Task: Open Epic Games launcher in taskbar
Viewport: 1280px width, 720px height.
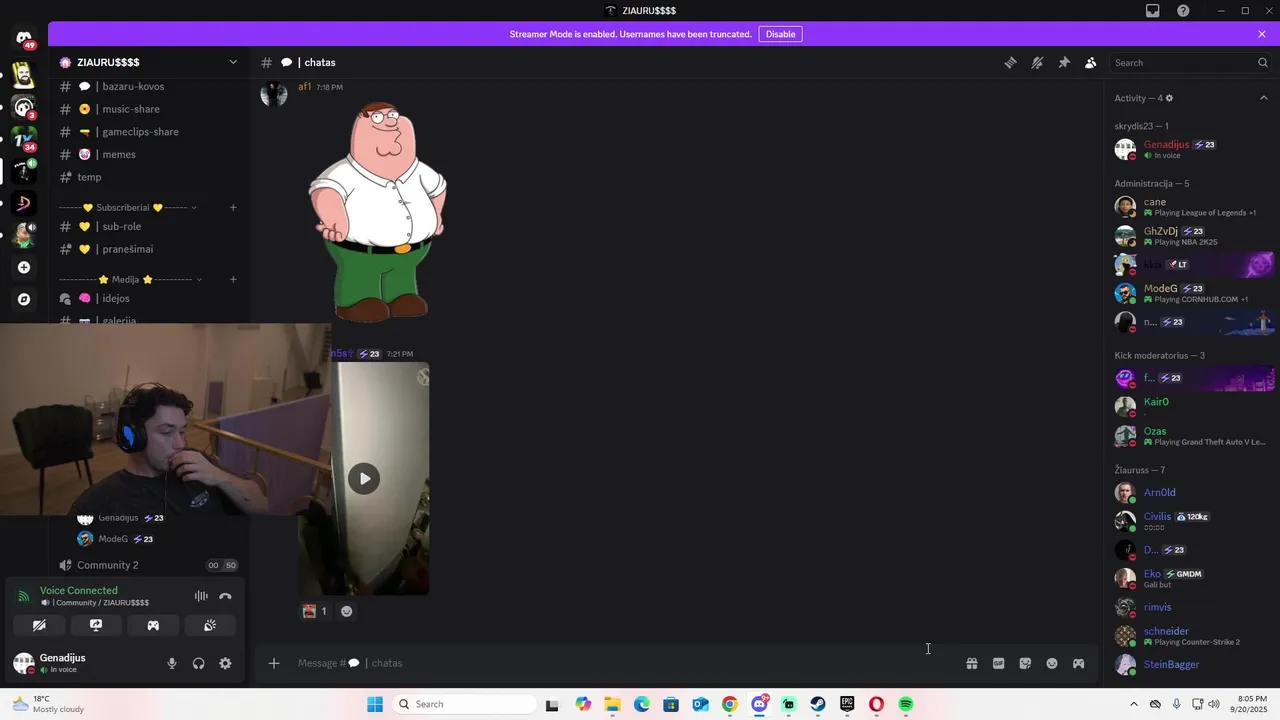Action: tap(847, 704)
